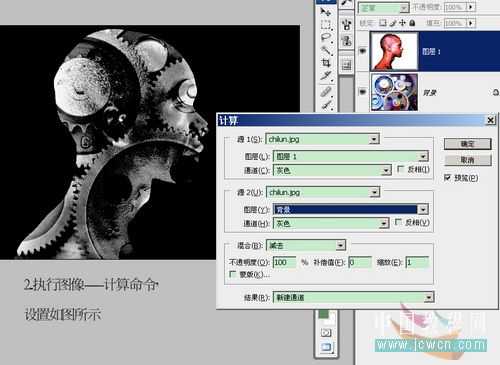
Task: Click the lock position icon
Action: pyautogui.click(x=402, y=23)
